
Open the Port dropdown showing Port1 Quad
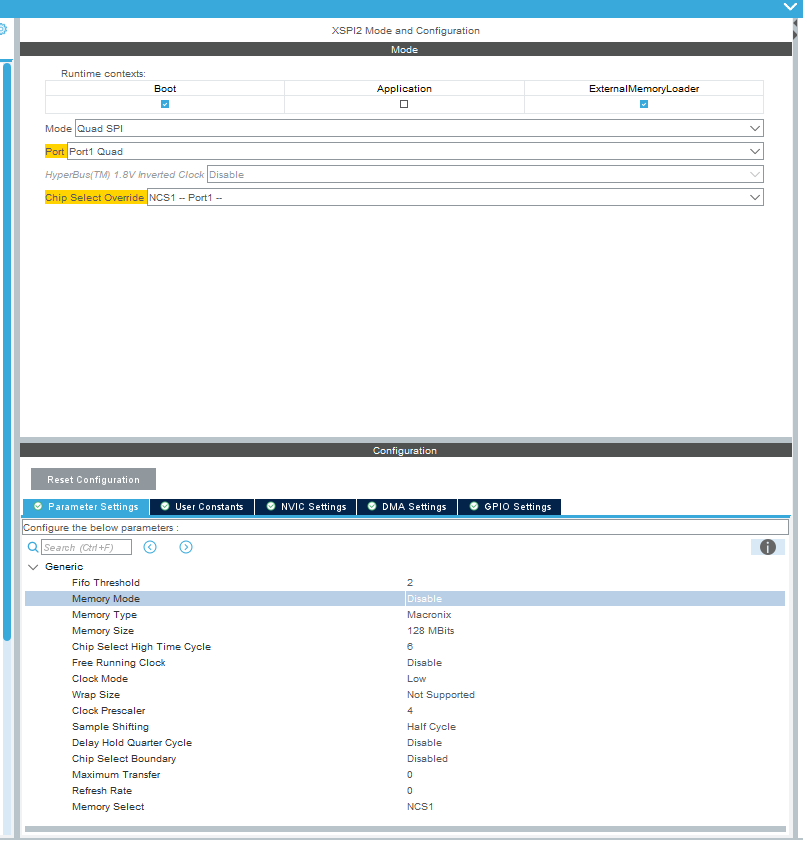pyautogui.click(x=415, y=151)
